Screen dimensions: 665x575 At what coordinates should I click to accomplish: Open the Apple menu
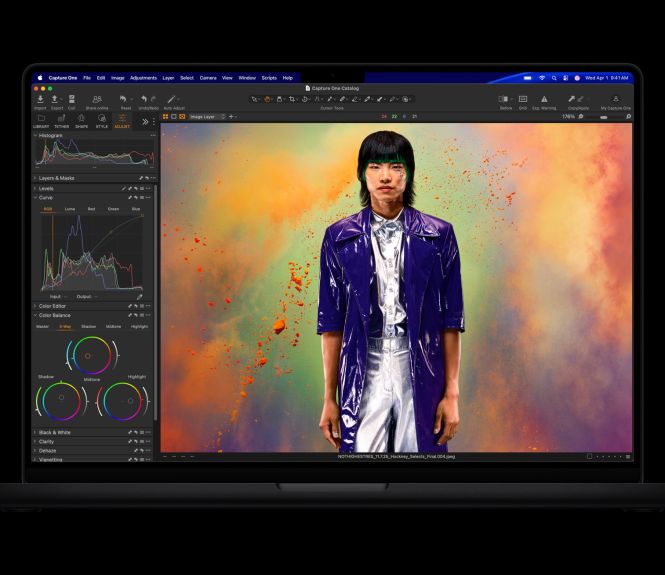pyautogui.click(x=40, y=78)
